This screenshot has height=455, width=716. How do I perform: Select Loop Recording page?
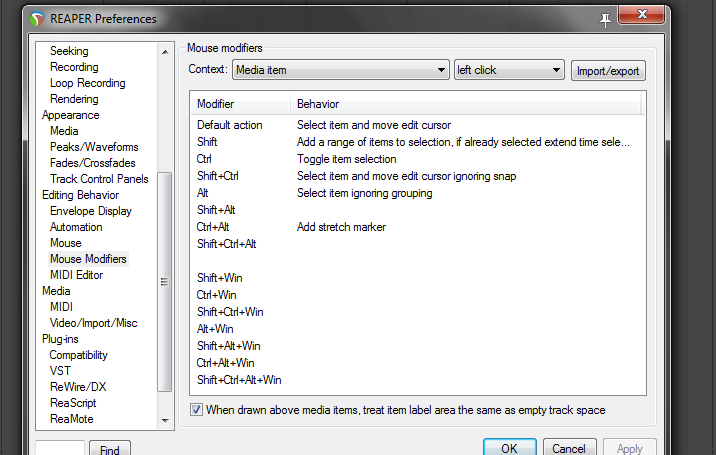point(88,83)
